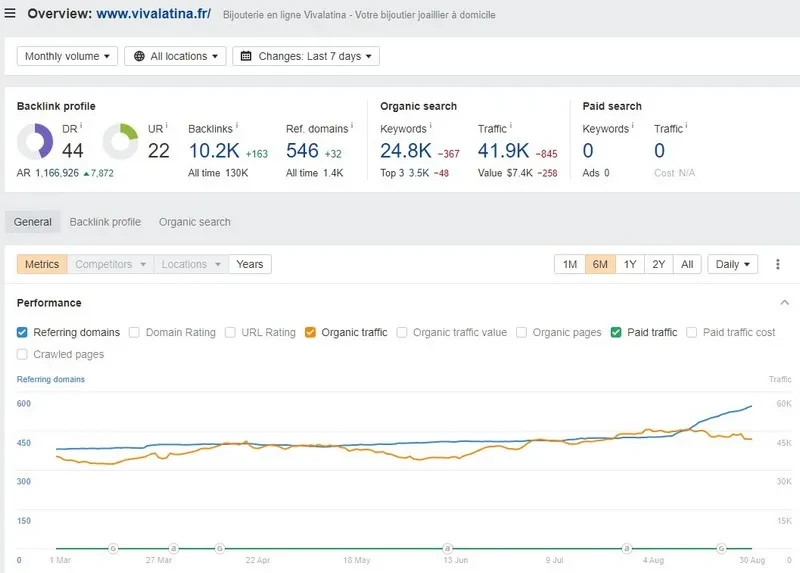800x573 pixels.
Task: Click the Referring domains axis label
Action: [x=51, y=379]
